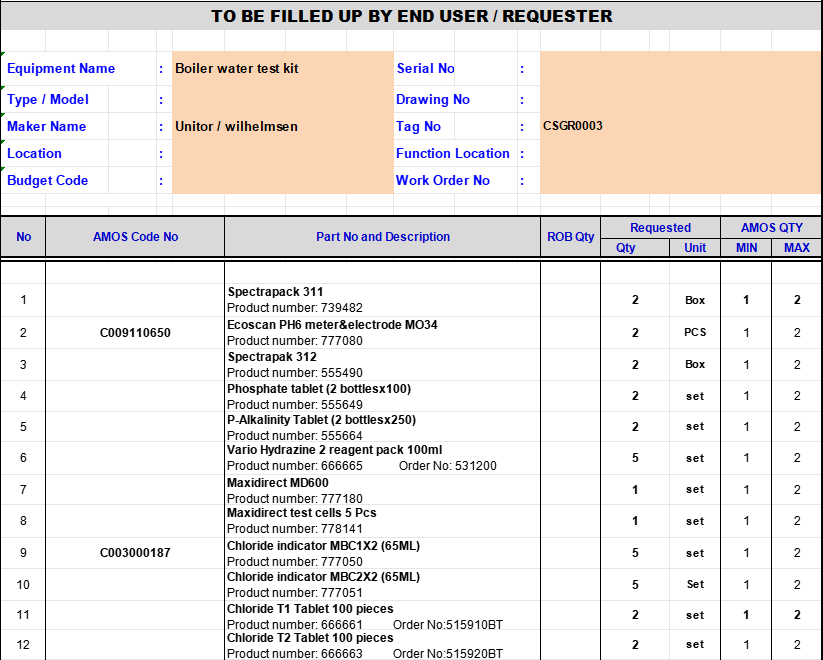Select the 'Requested' header cell
Screen dimensions: 823x660
click(660, 228)
